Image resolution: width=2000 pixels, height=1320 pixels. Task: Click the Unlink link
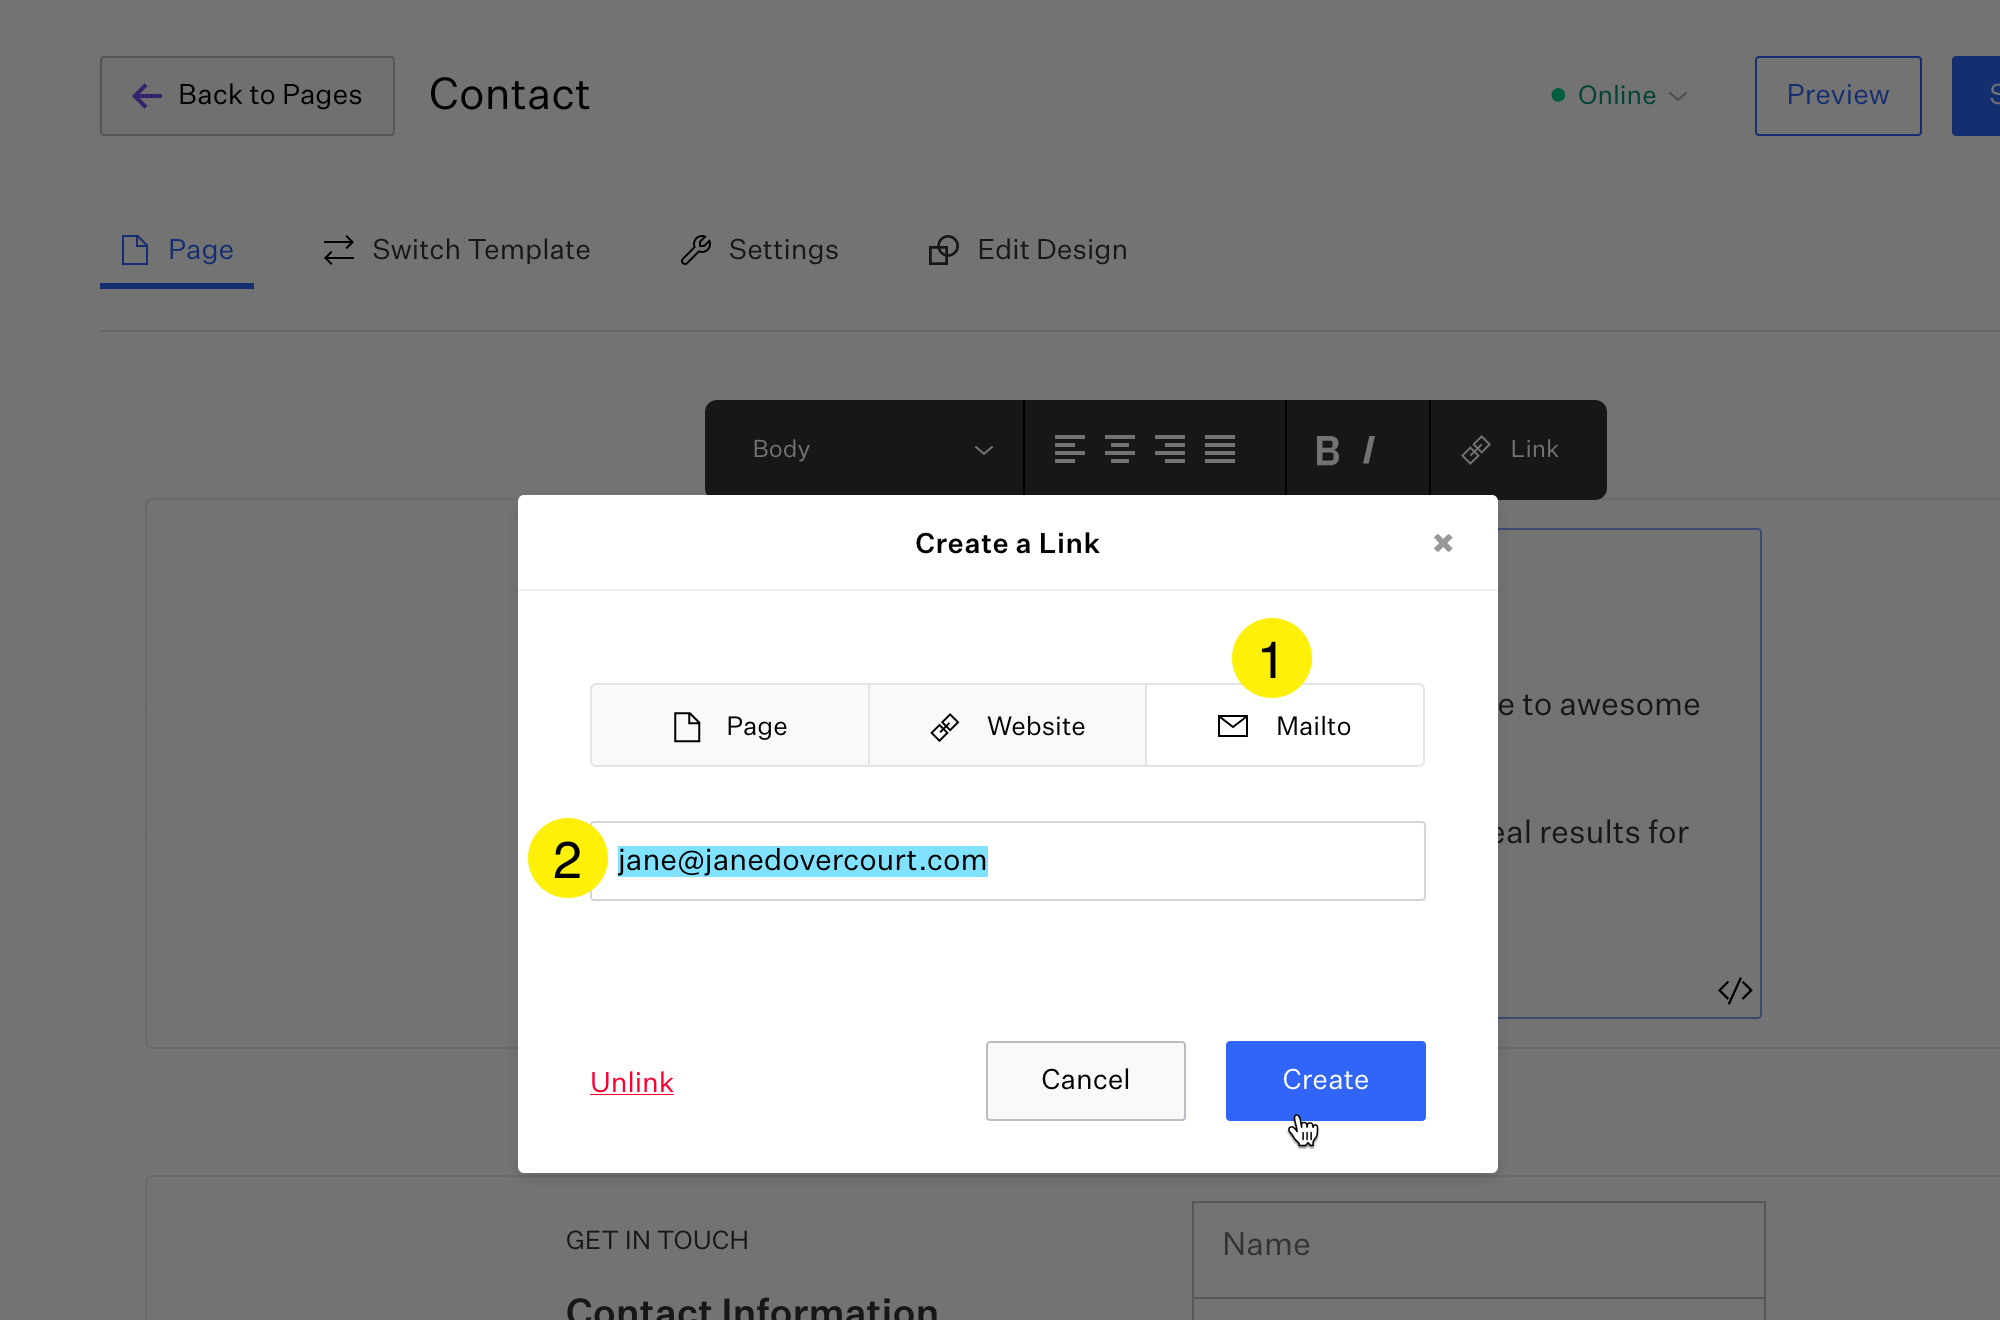(x=631, y=1082)
